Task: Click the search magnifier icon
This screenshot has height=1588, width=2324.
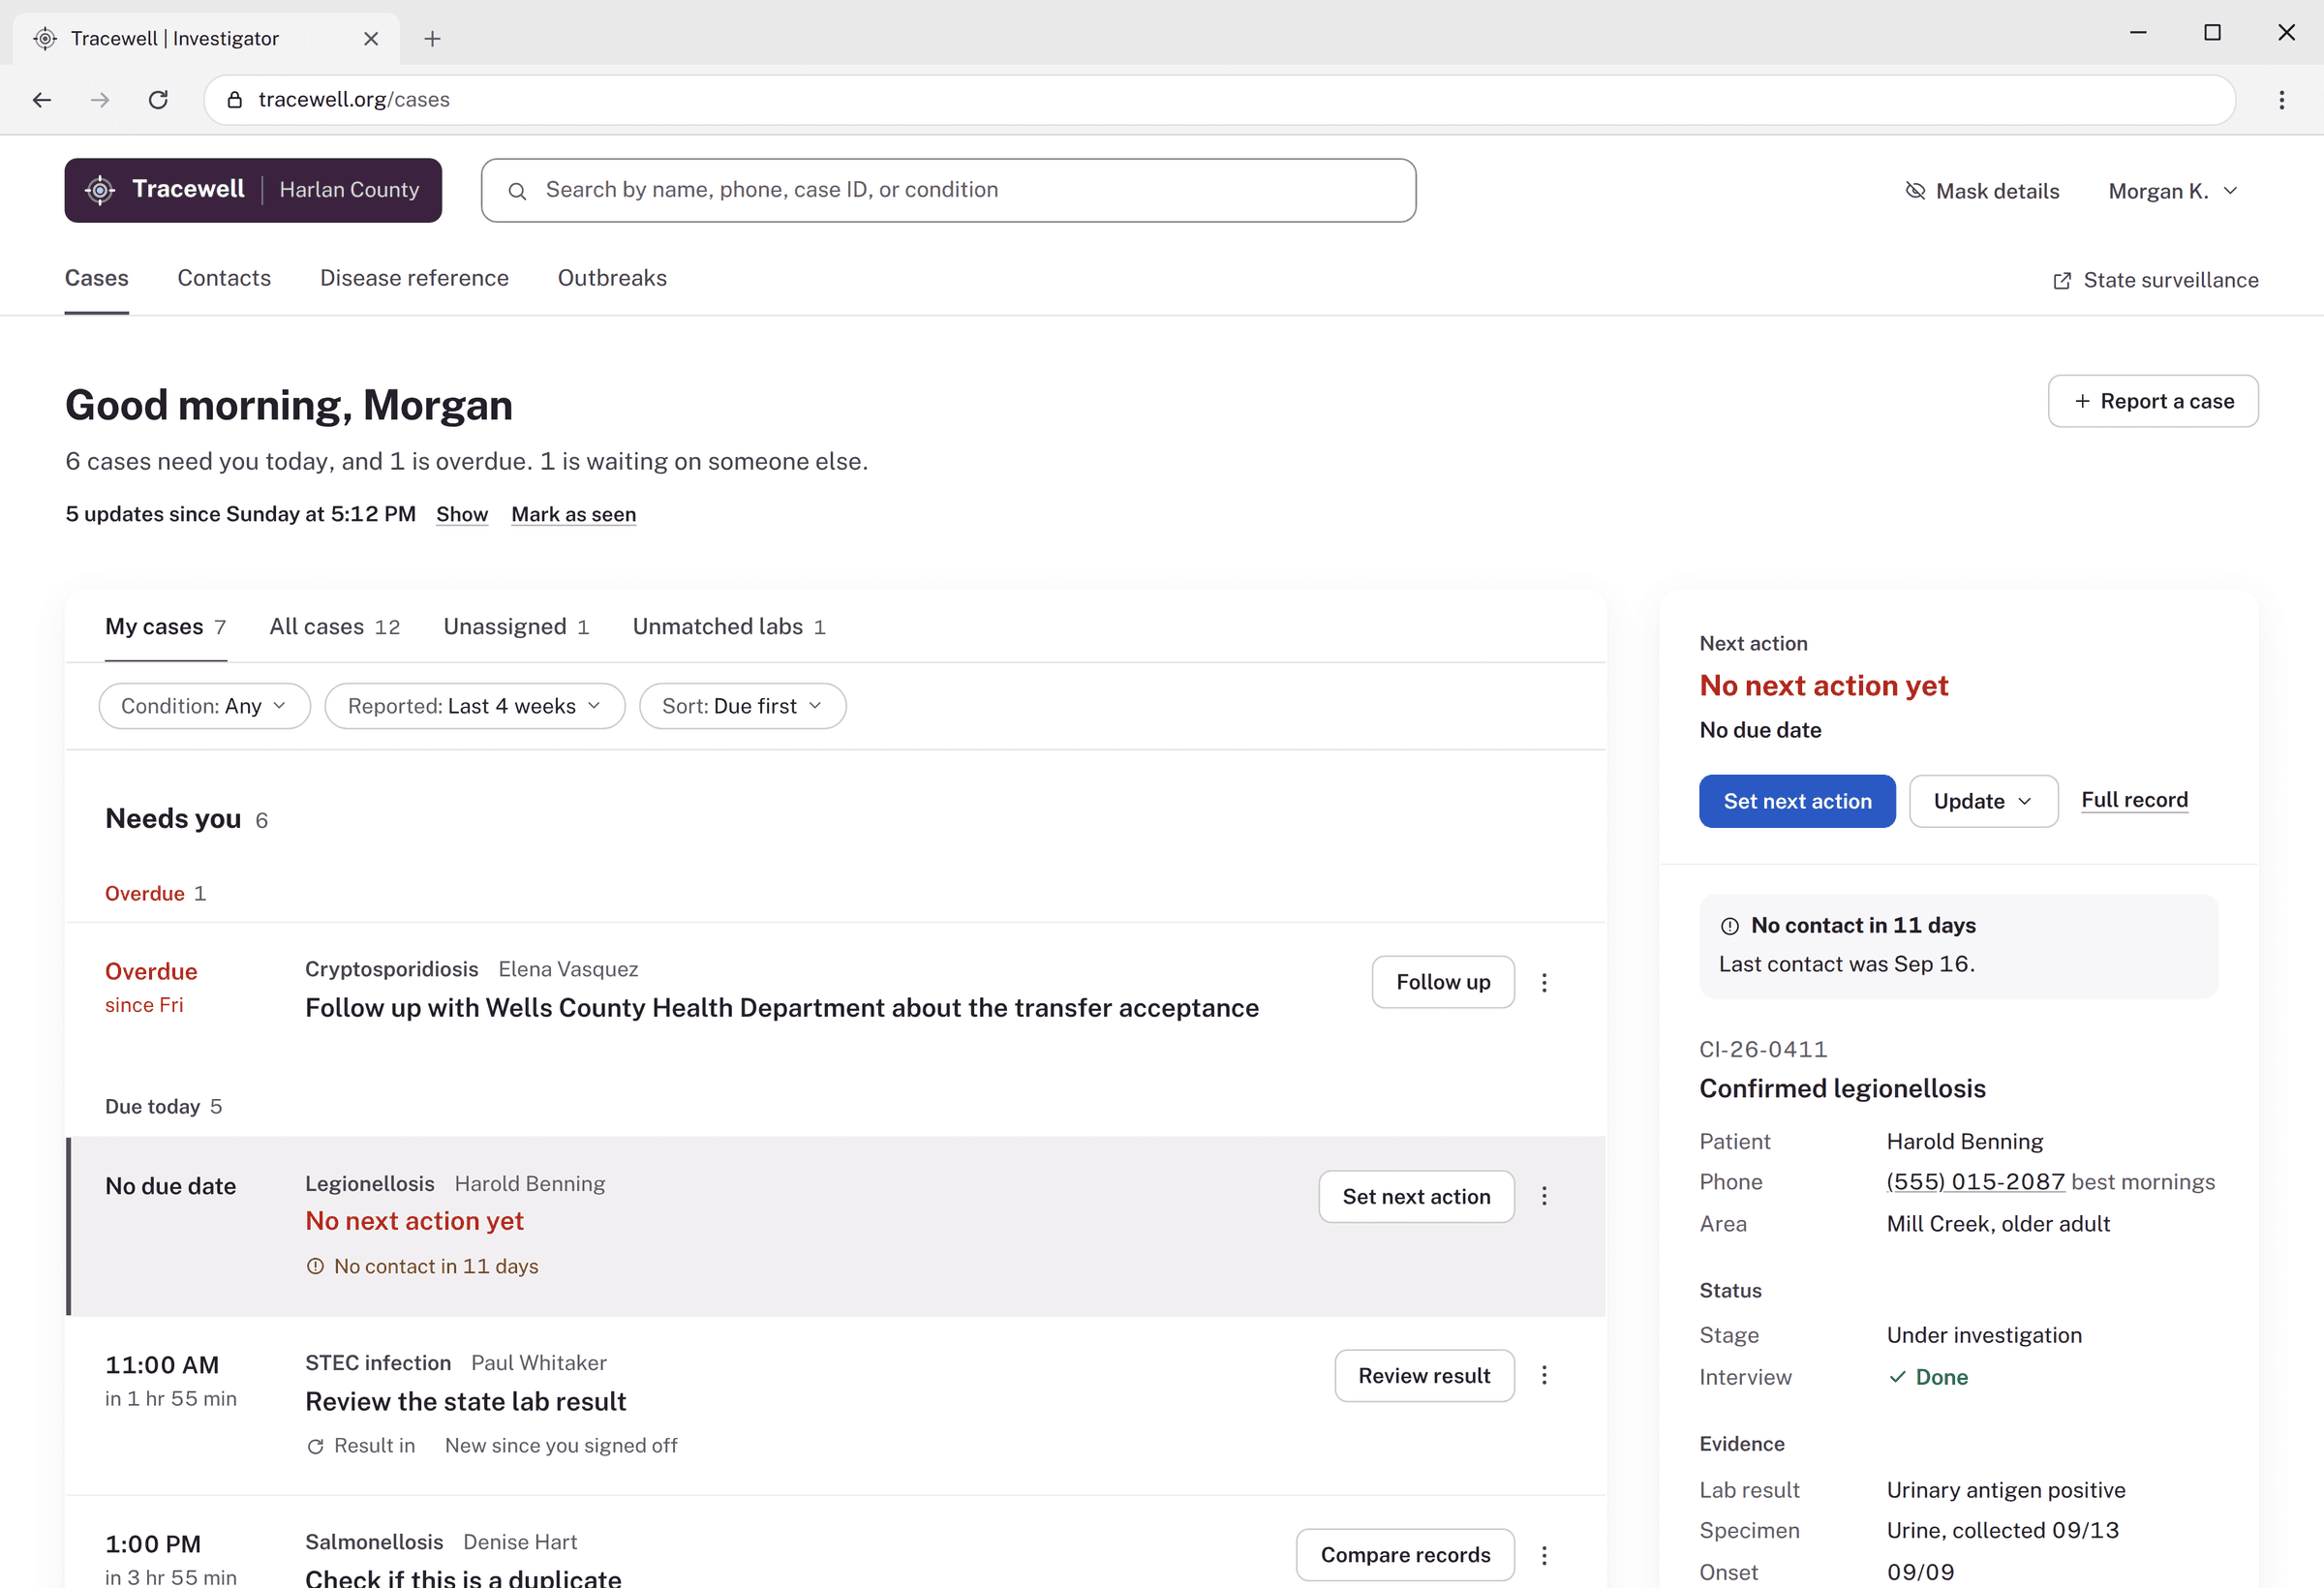Action: coord(517,191)
